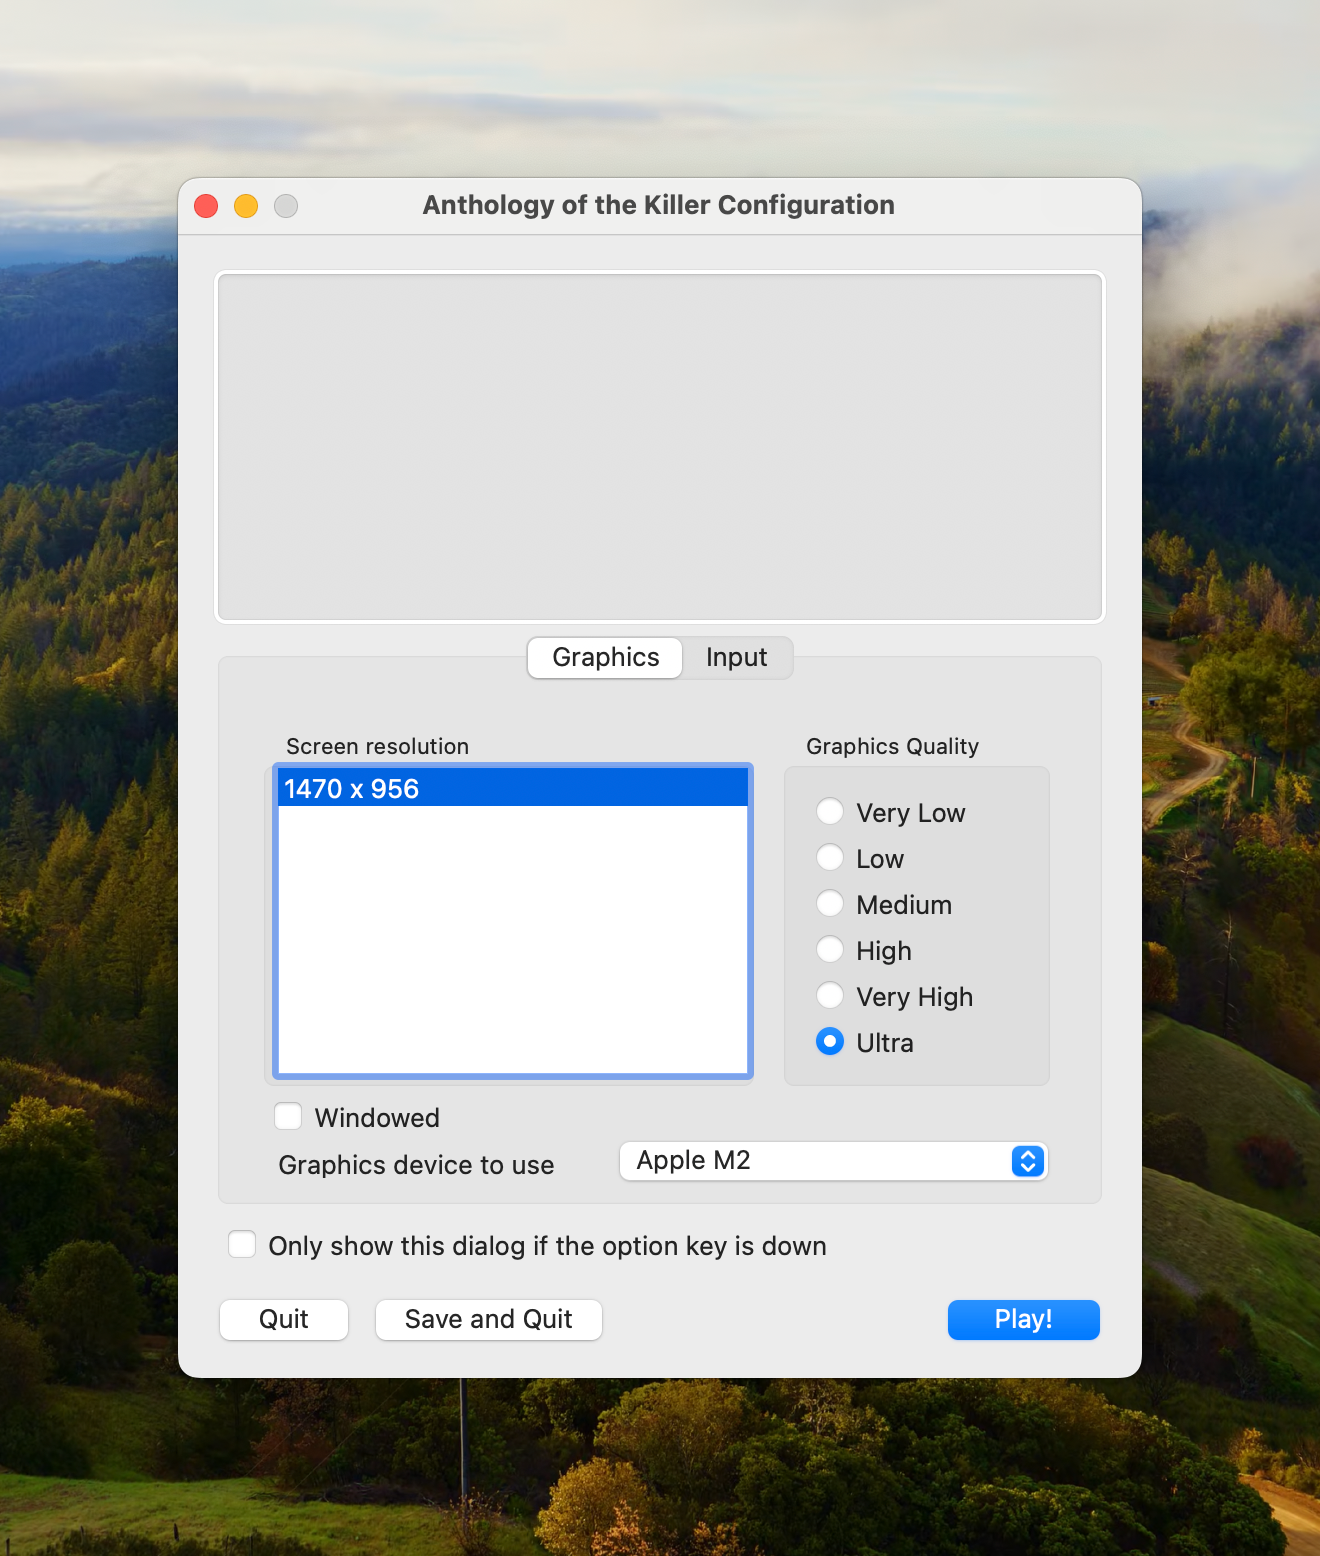Set graphics quality to High

[x=830, y=949]
